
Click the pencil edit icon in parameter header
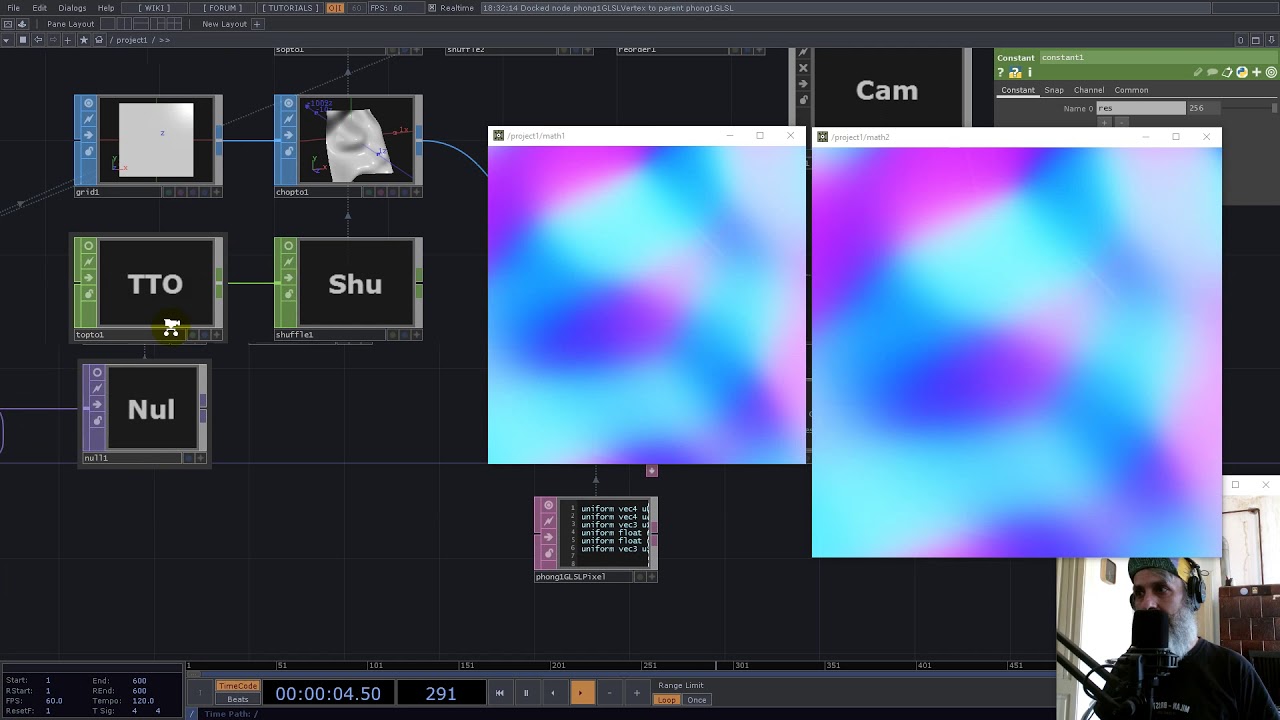click(1198, 72)
